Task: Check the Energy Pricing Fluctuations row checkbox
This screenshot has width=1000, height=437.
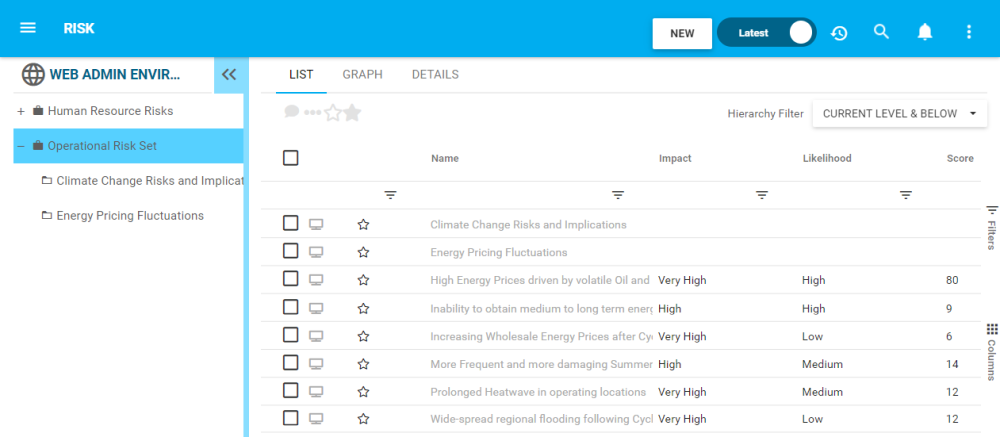Action: 291,251
